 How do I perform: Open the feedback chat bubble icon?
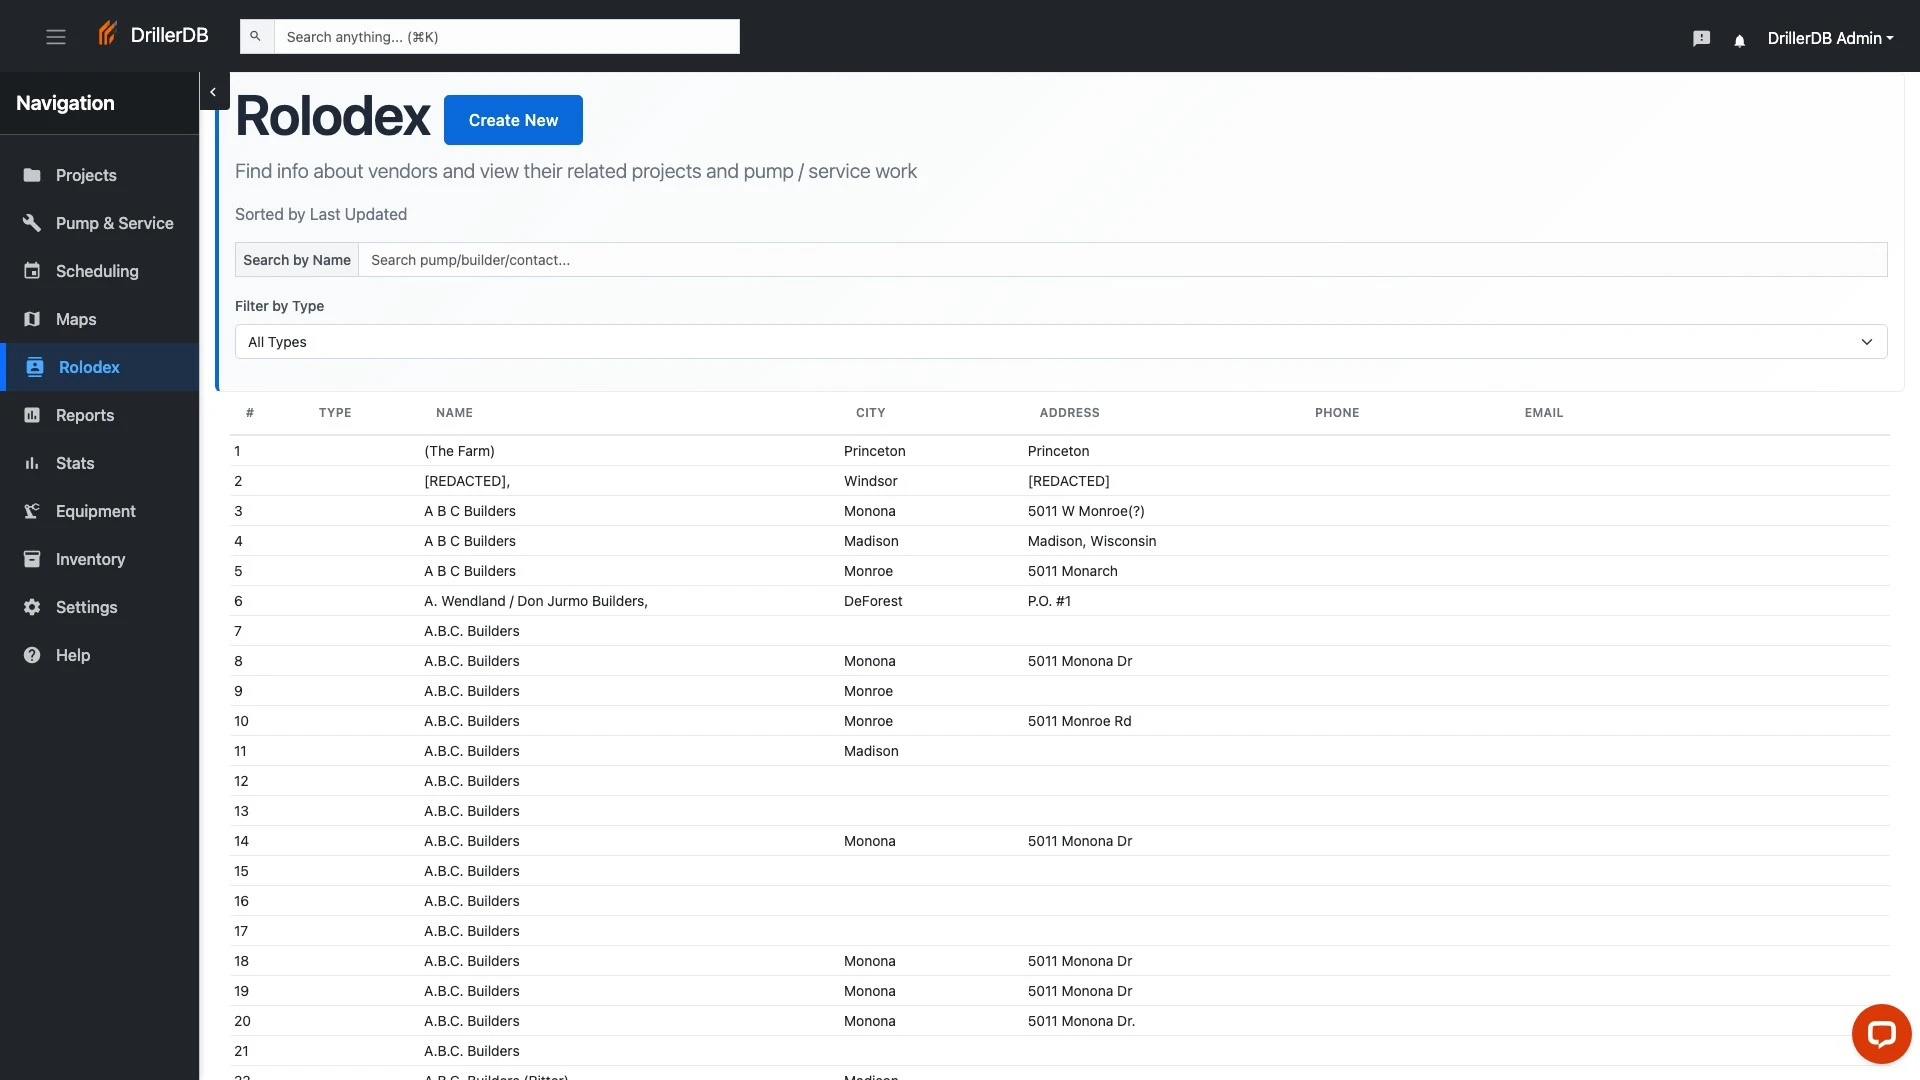1701,38
